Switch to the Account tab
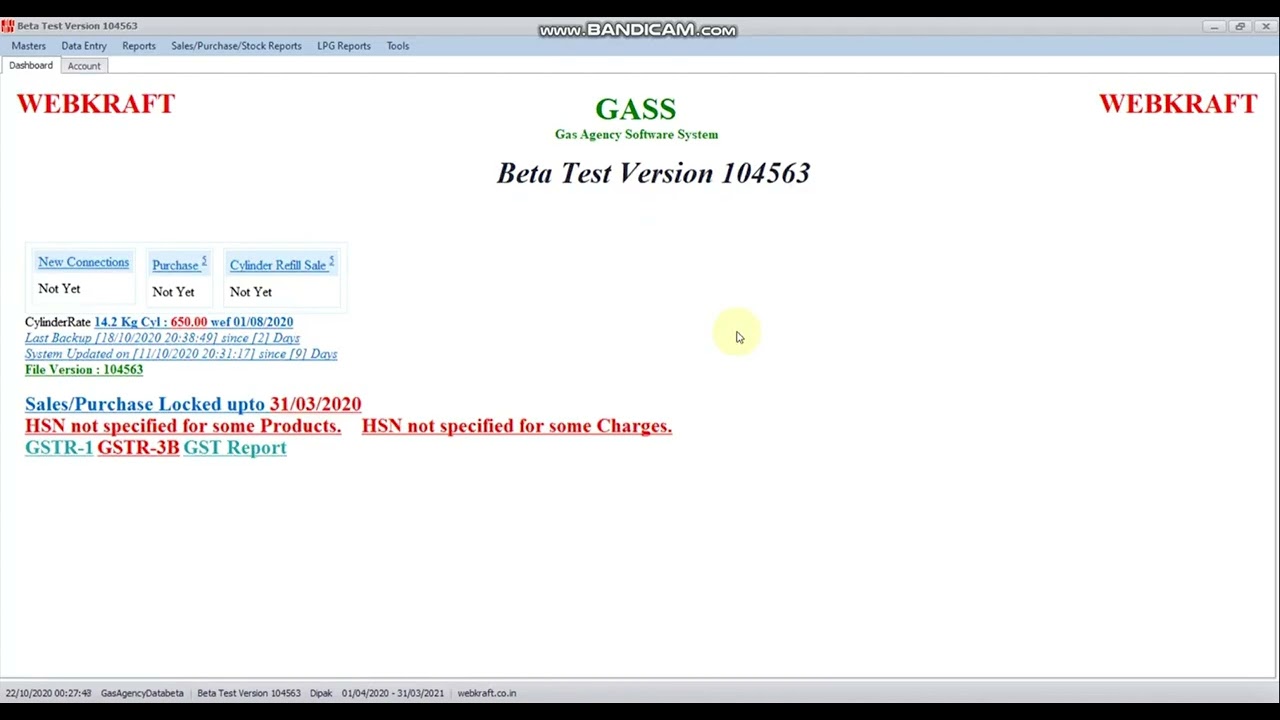This screenshot has width=1280, height=720. [84, 66]
